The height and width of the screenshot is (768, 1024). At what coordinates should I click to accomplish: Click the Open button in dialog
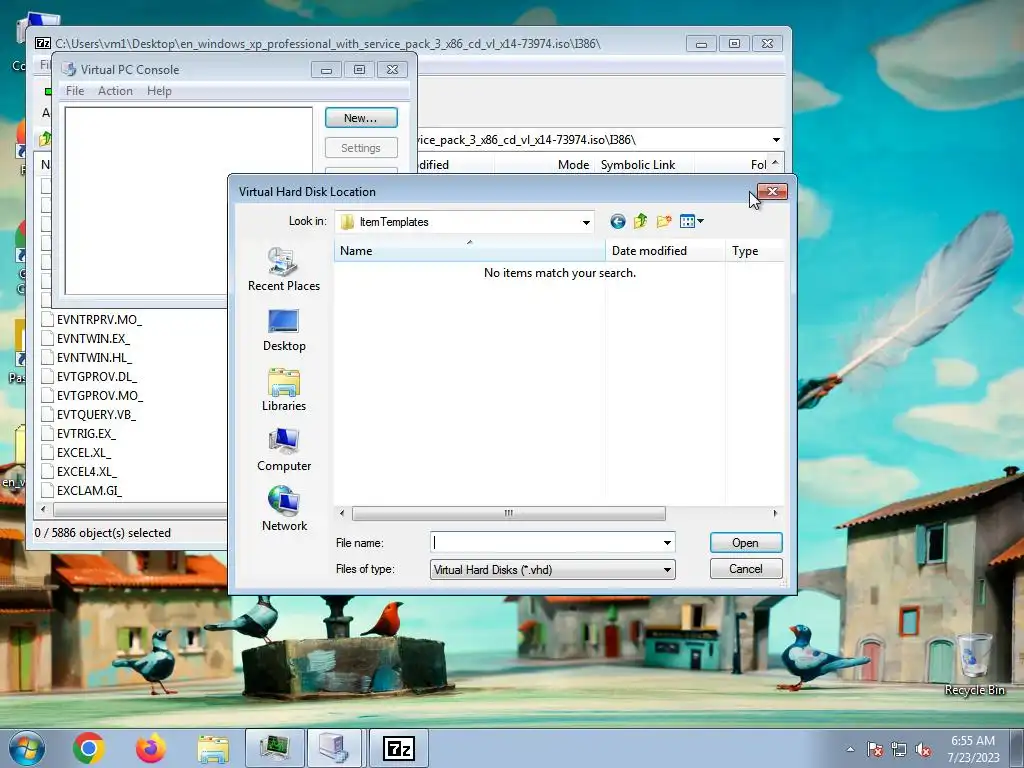click(746, 543)
